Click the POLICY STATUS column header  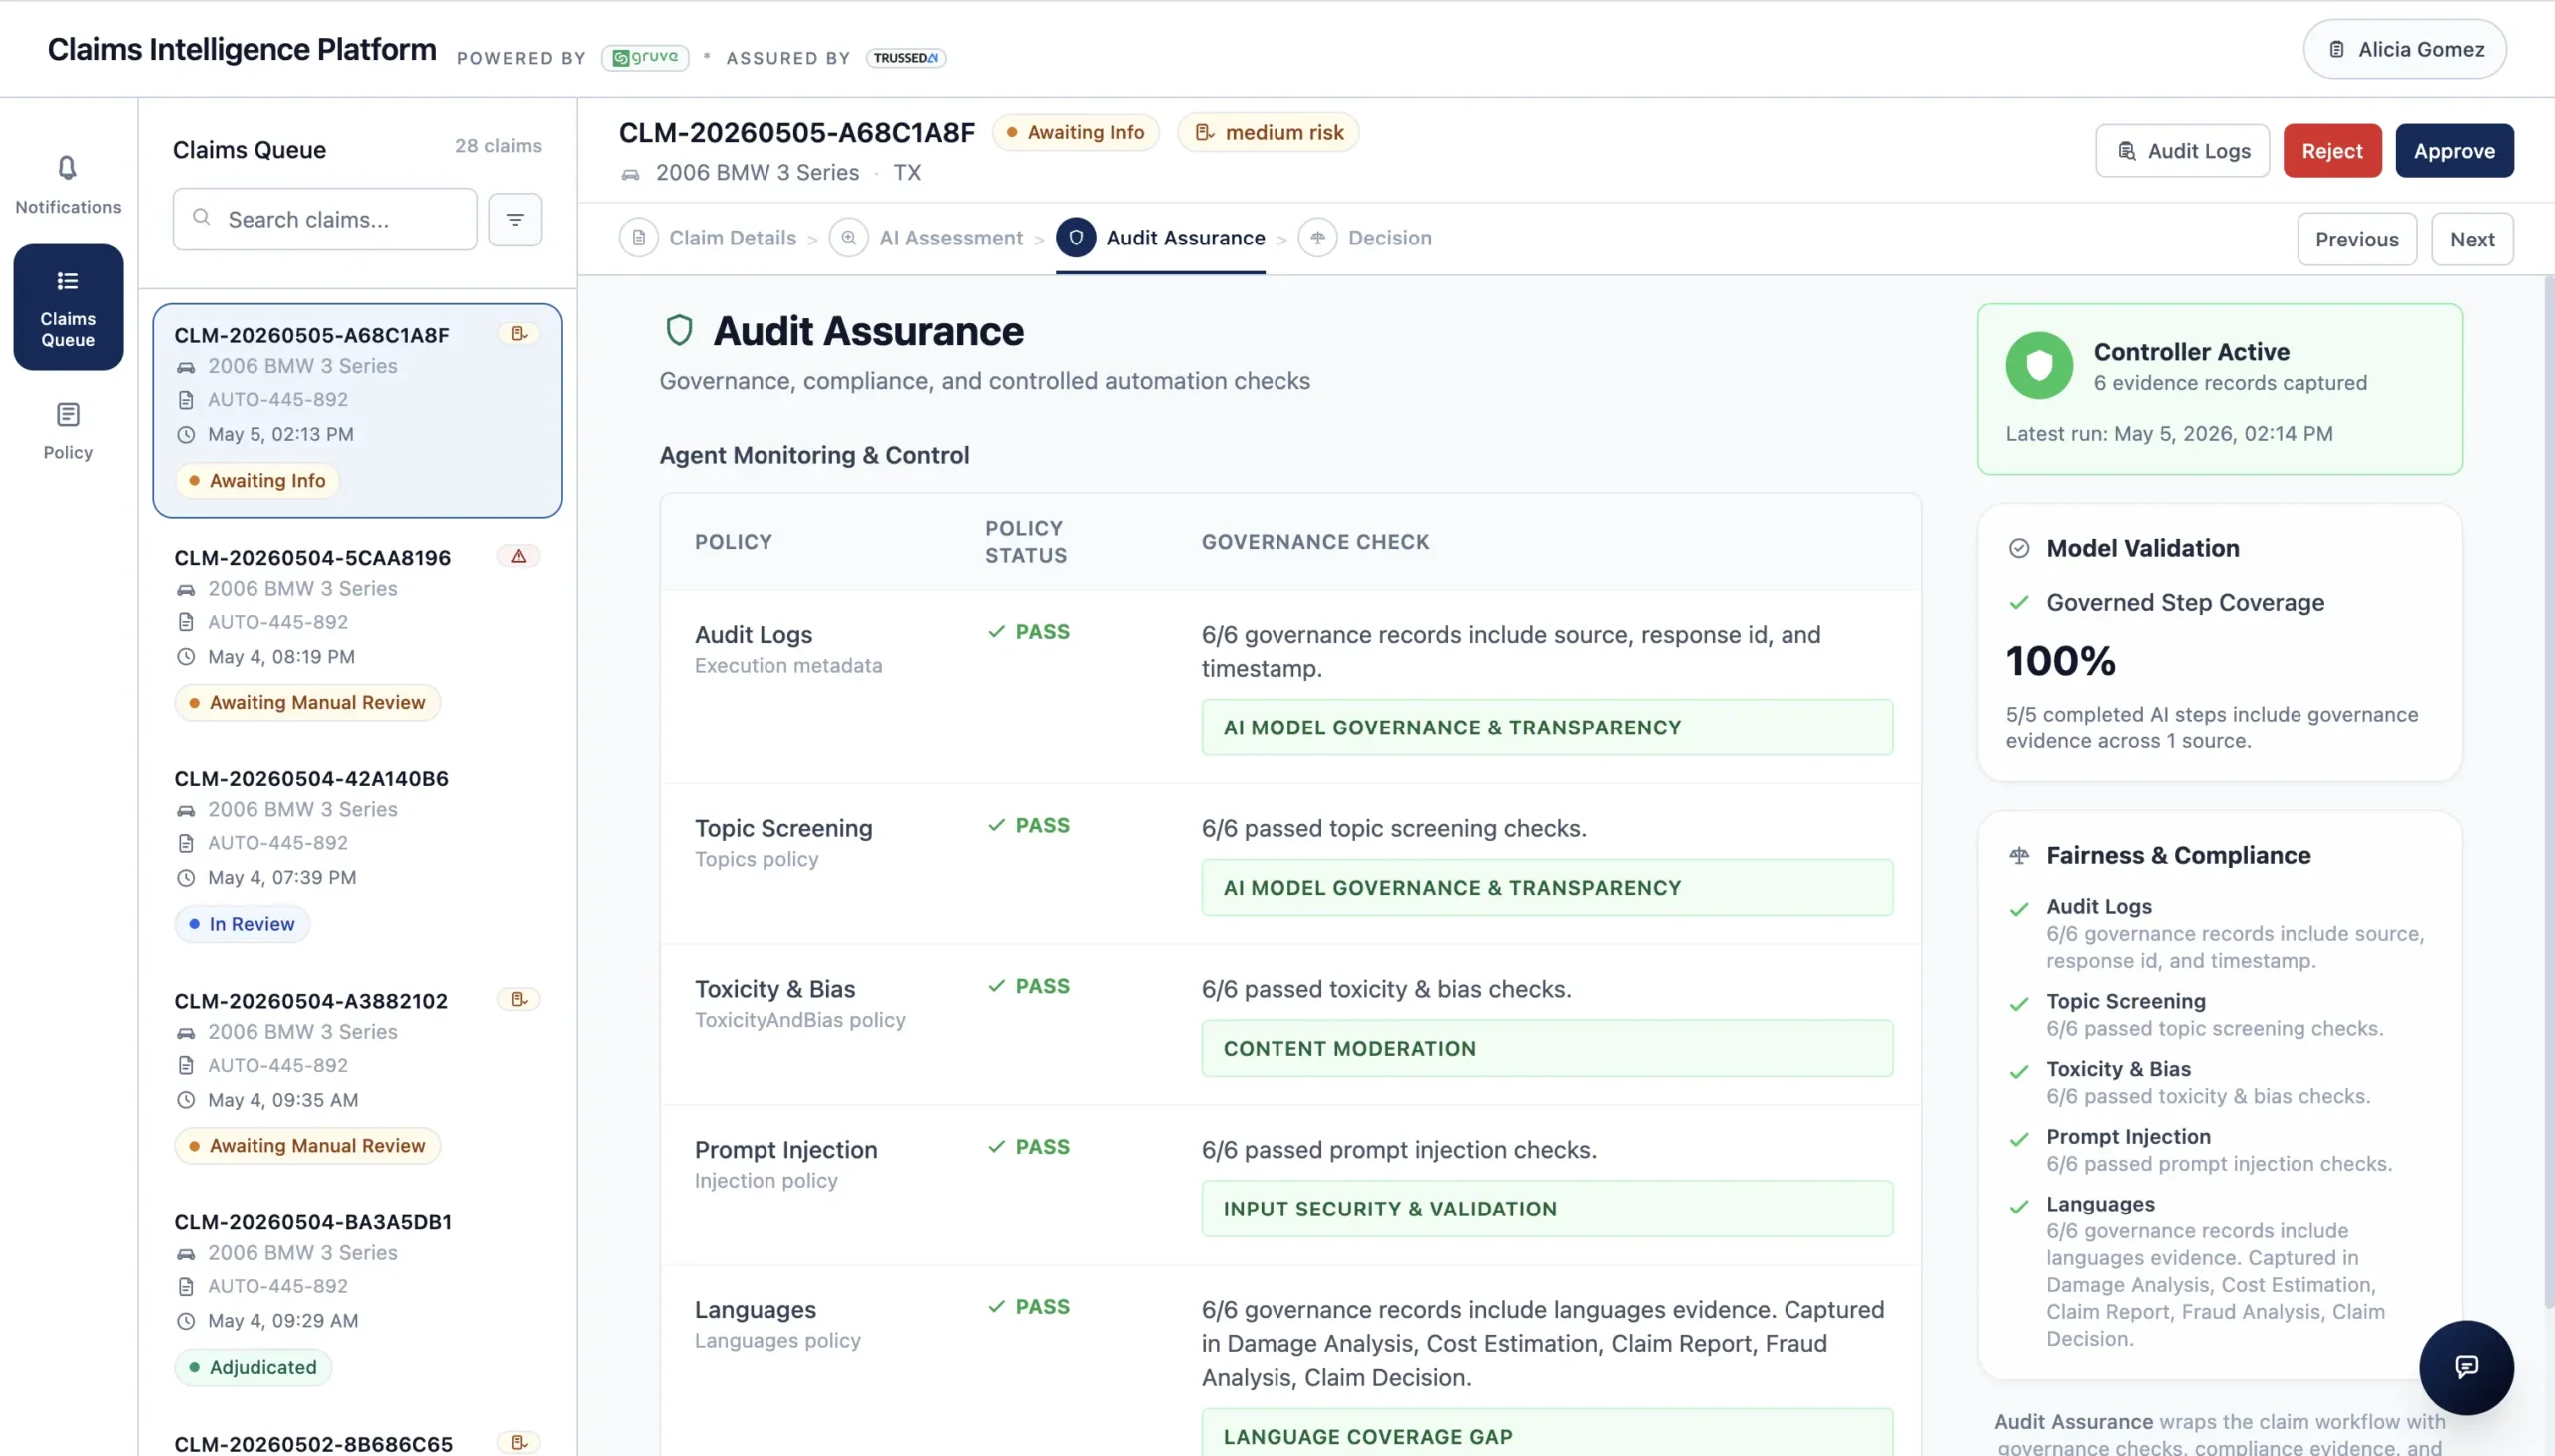1026,541
